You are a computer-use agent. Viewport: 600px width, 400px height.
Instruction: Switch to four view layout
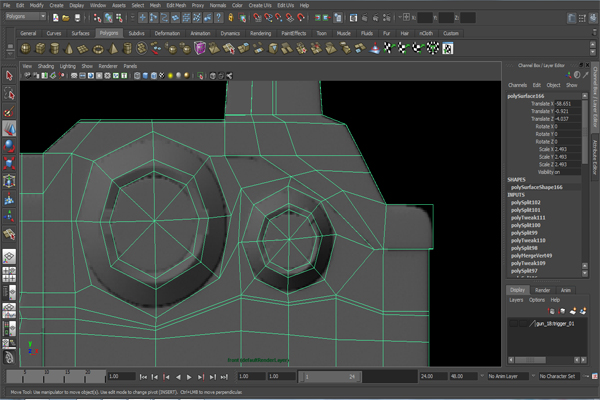9,274
